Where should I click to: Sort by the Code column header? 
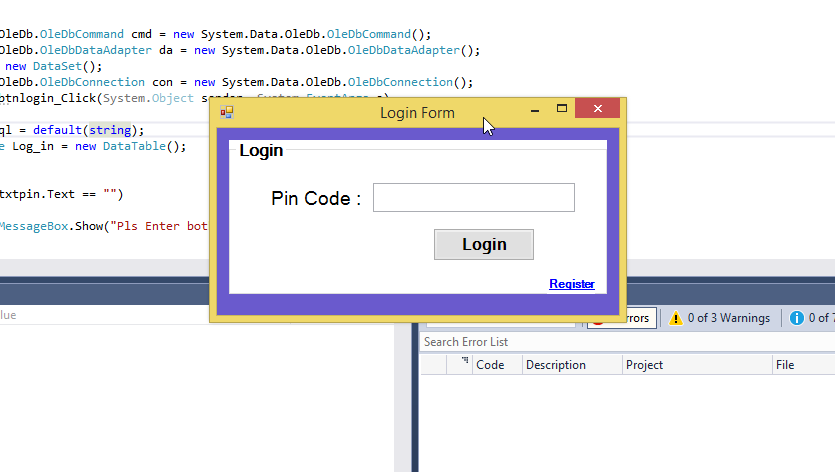tap(490, 365)
